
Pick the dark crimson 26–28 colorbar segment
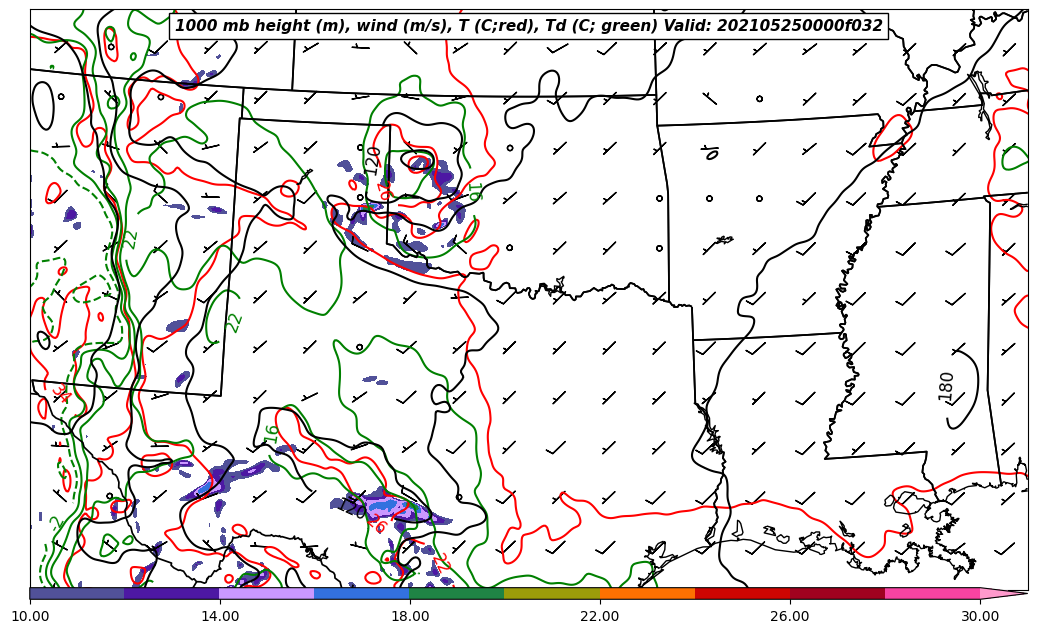point(837,593)
